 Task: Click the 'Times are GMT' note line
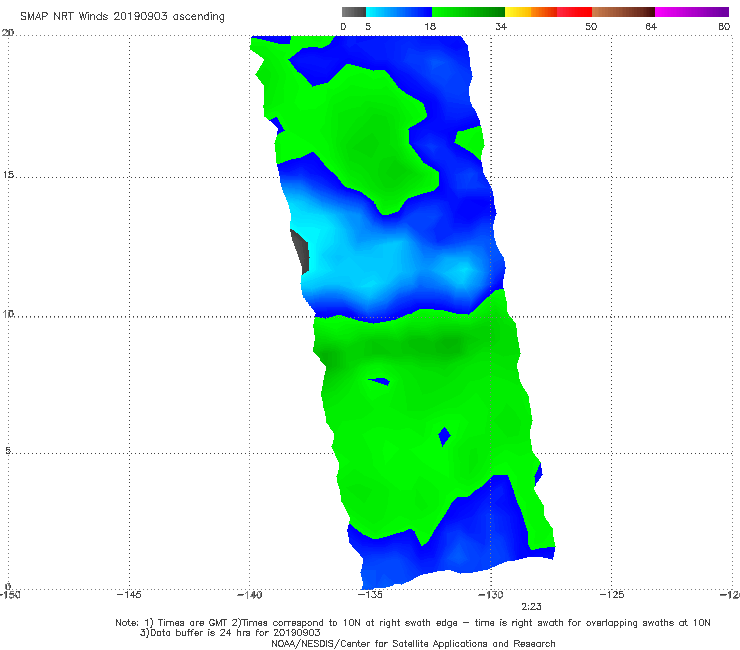pos(413,623)
